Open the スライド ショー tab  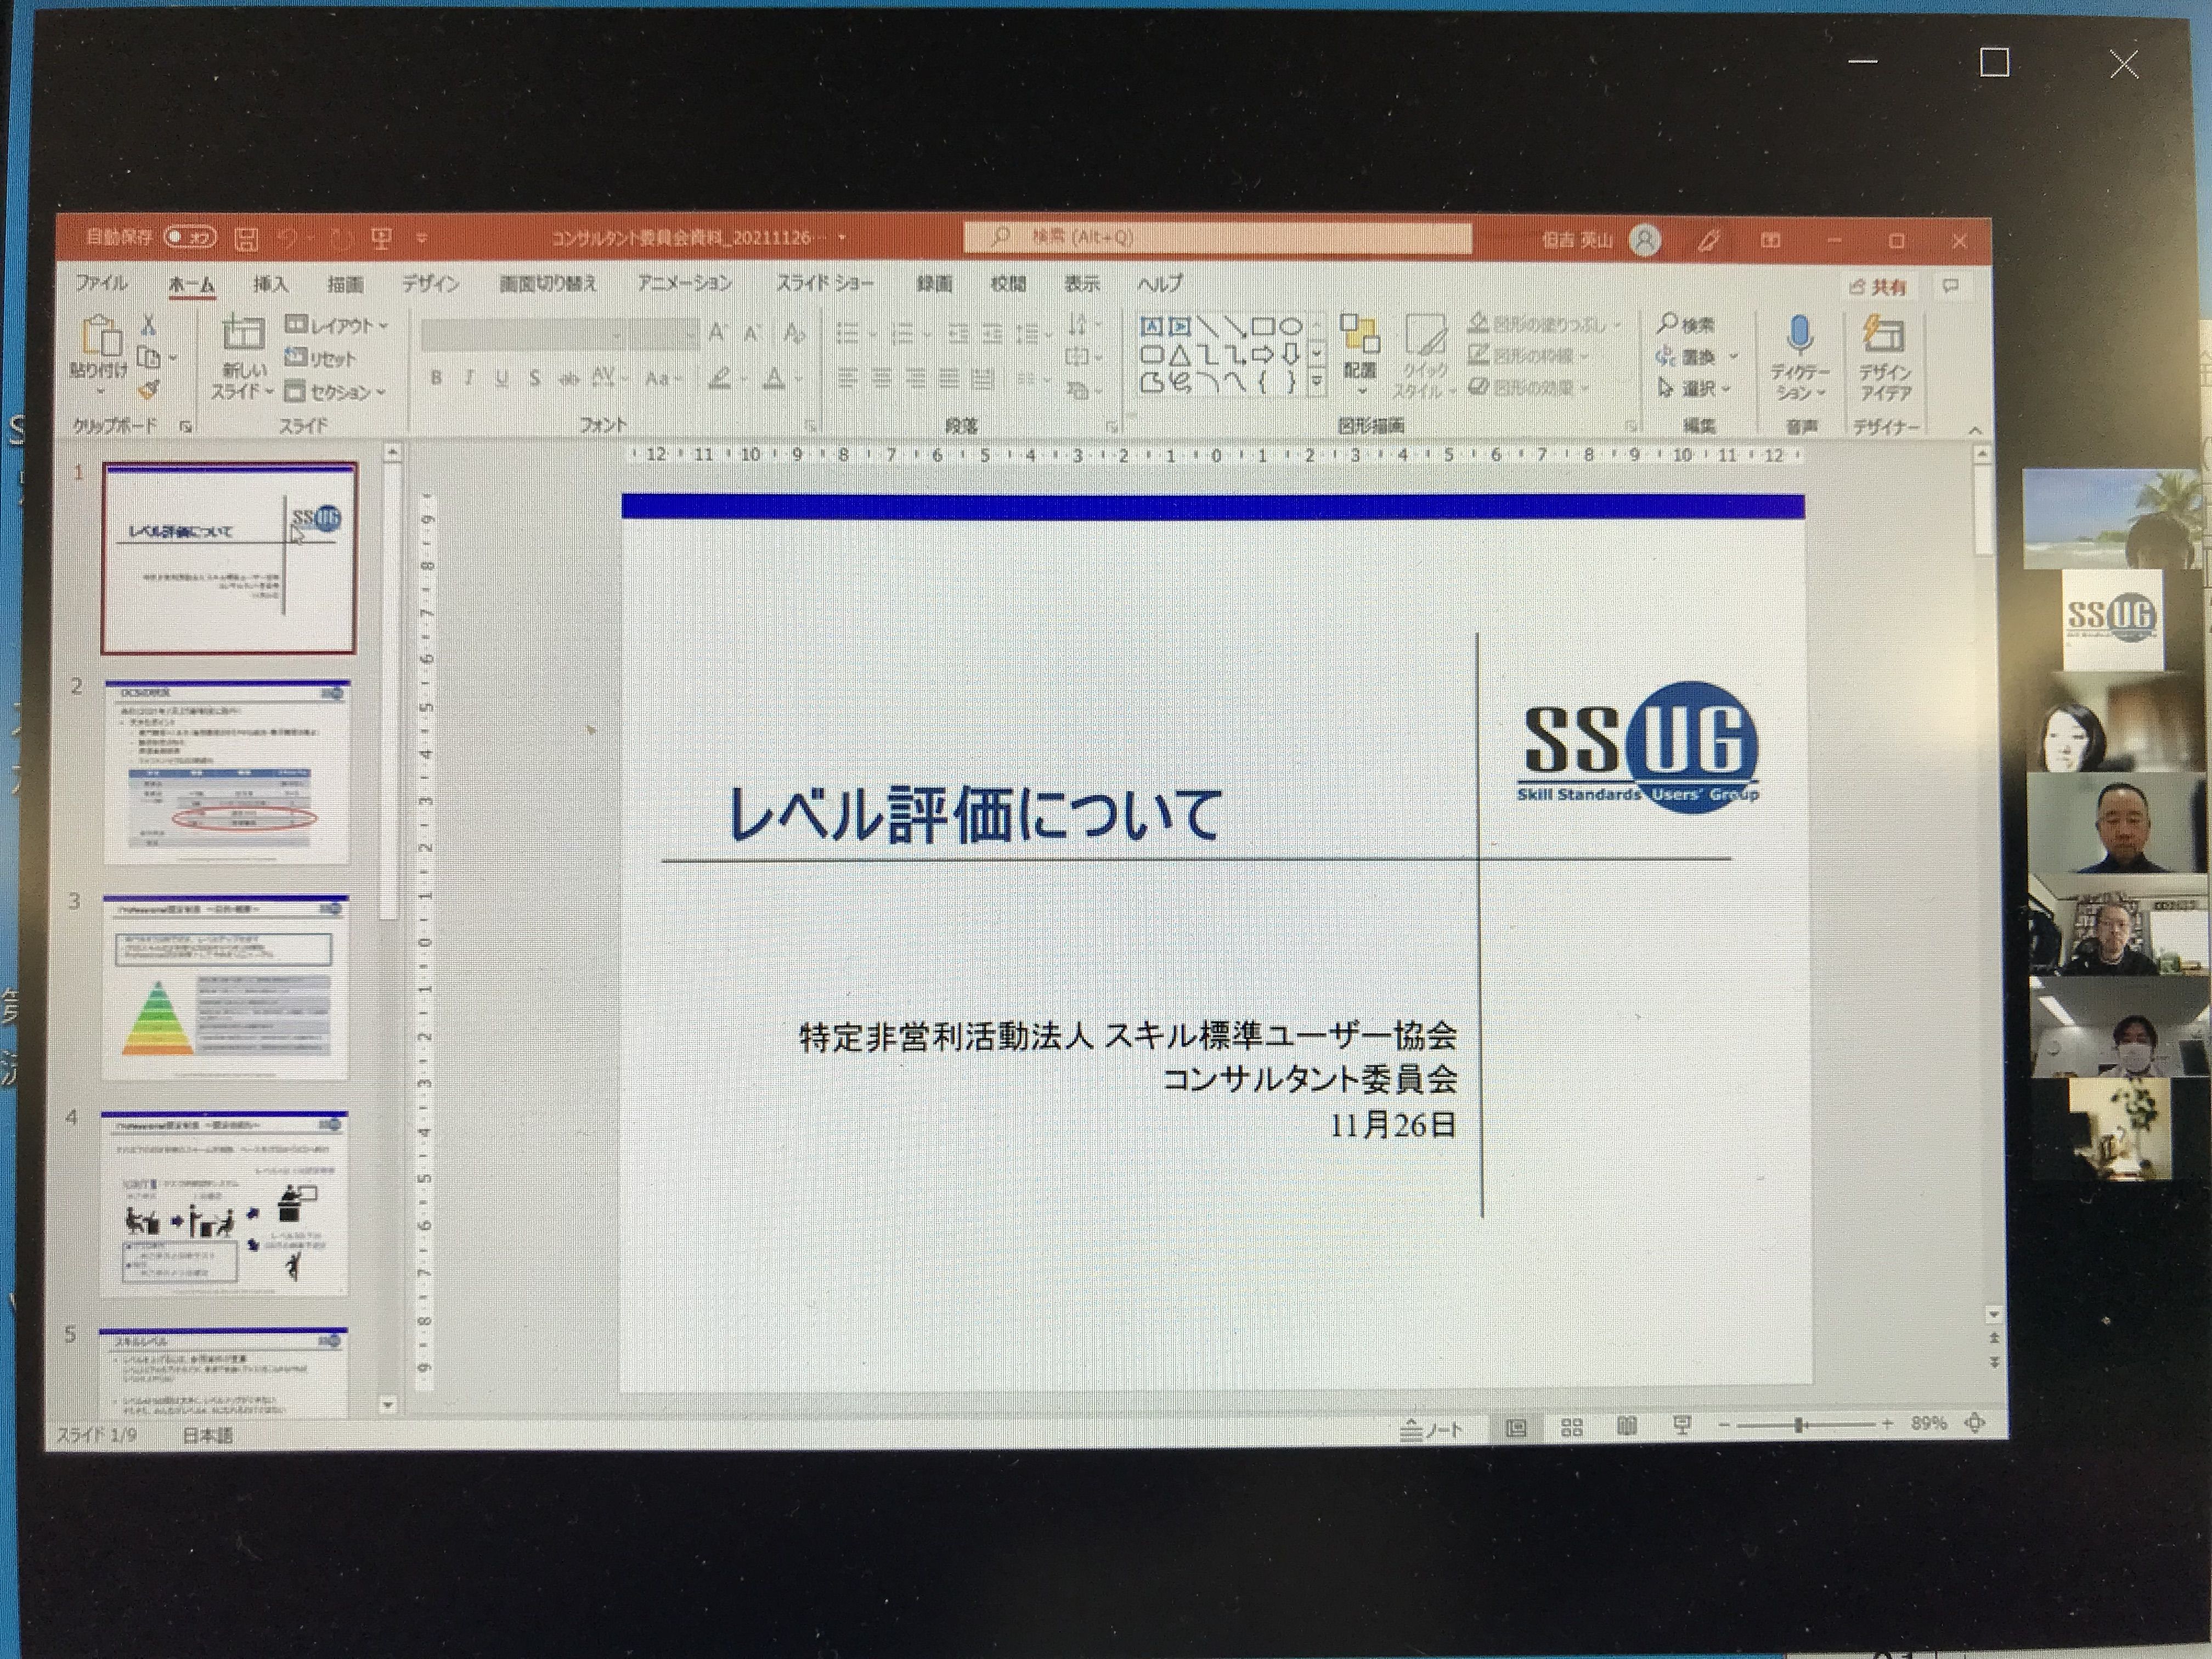pos(825,284)
